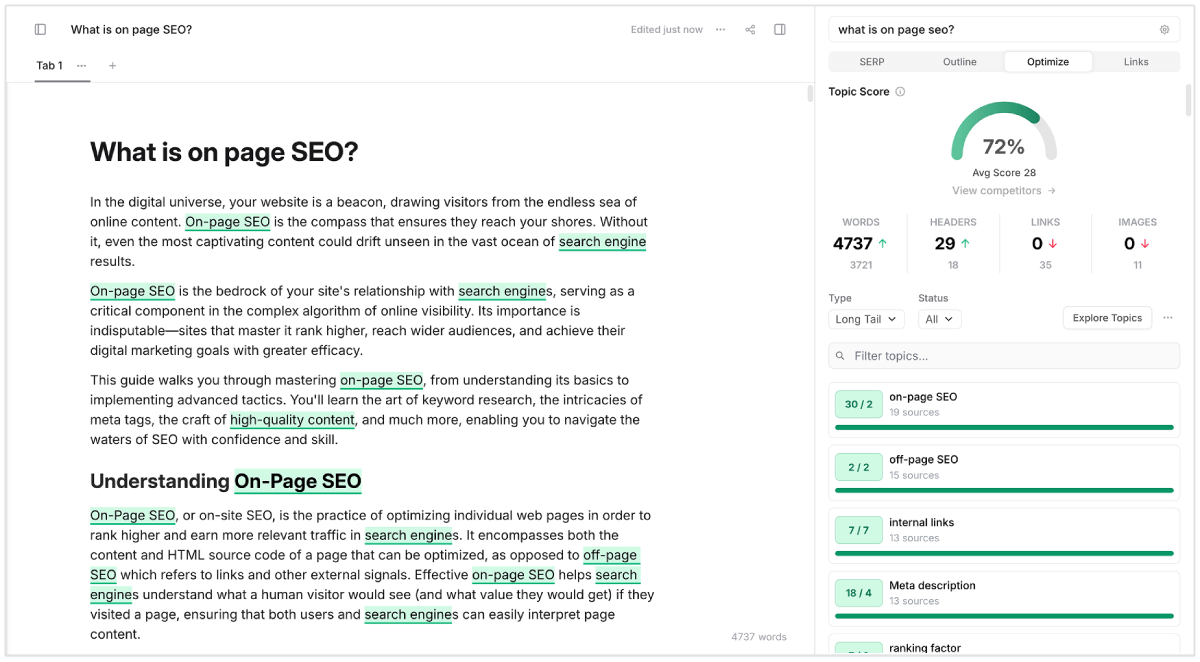Follow the View competitors link

1003,191
